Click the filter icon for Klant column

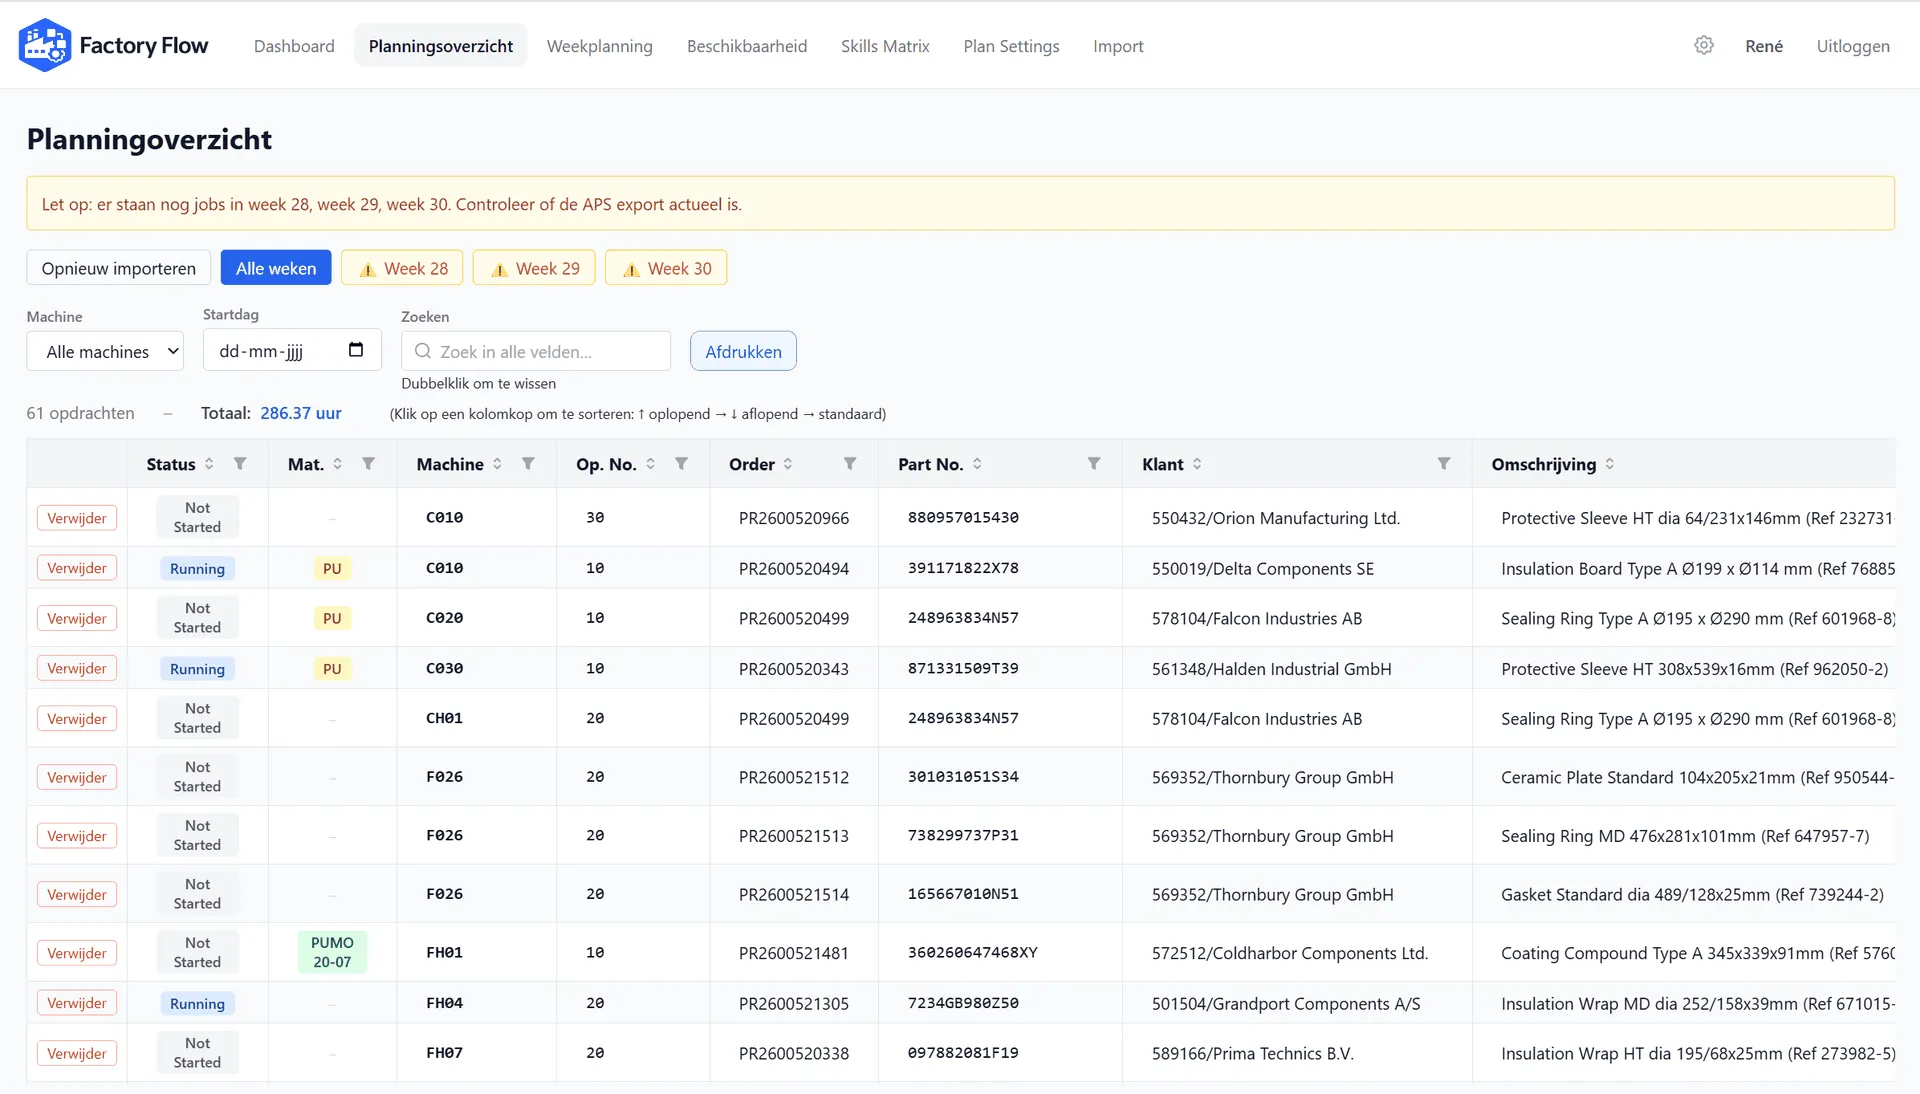click(1444, 463)
